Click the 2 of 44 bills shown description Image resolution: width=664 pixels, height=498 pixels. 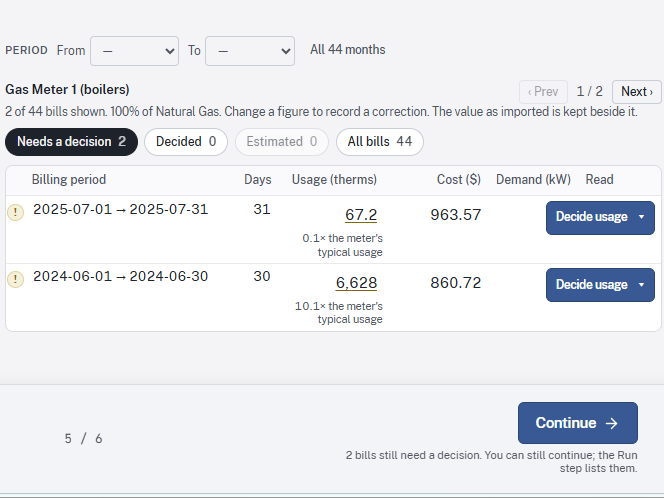tap(321, 112)
